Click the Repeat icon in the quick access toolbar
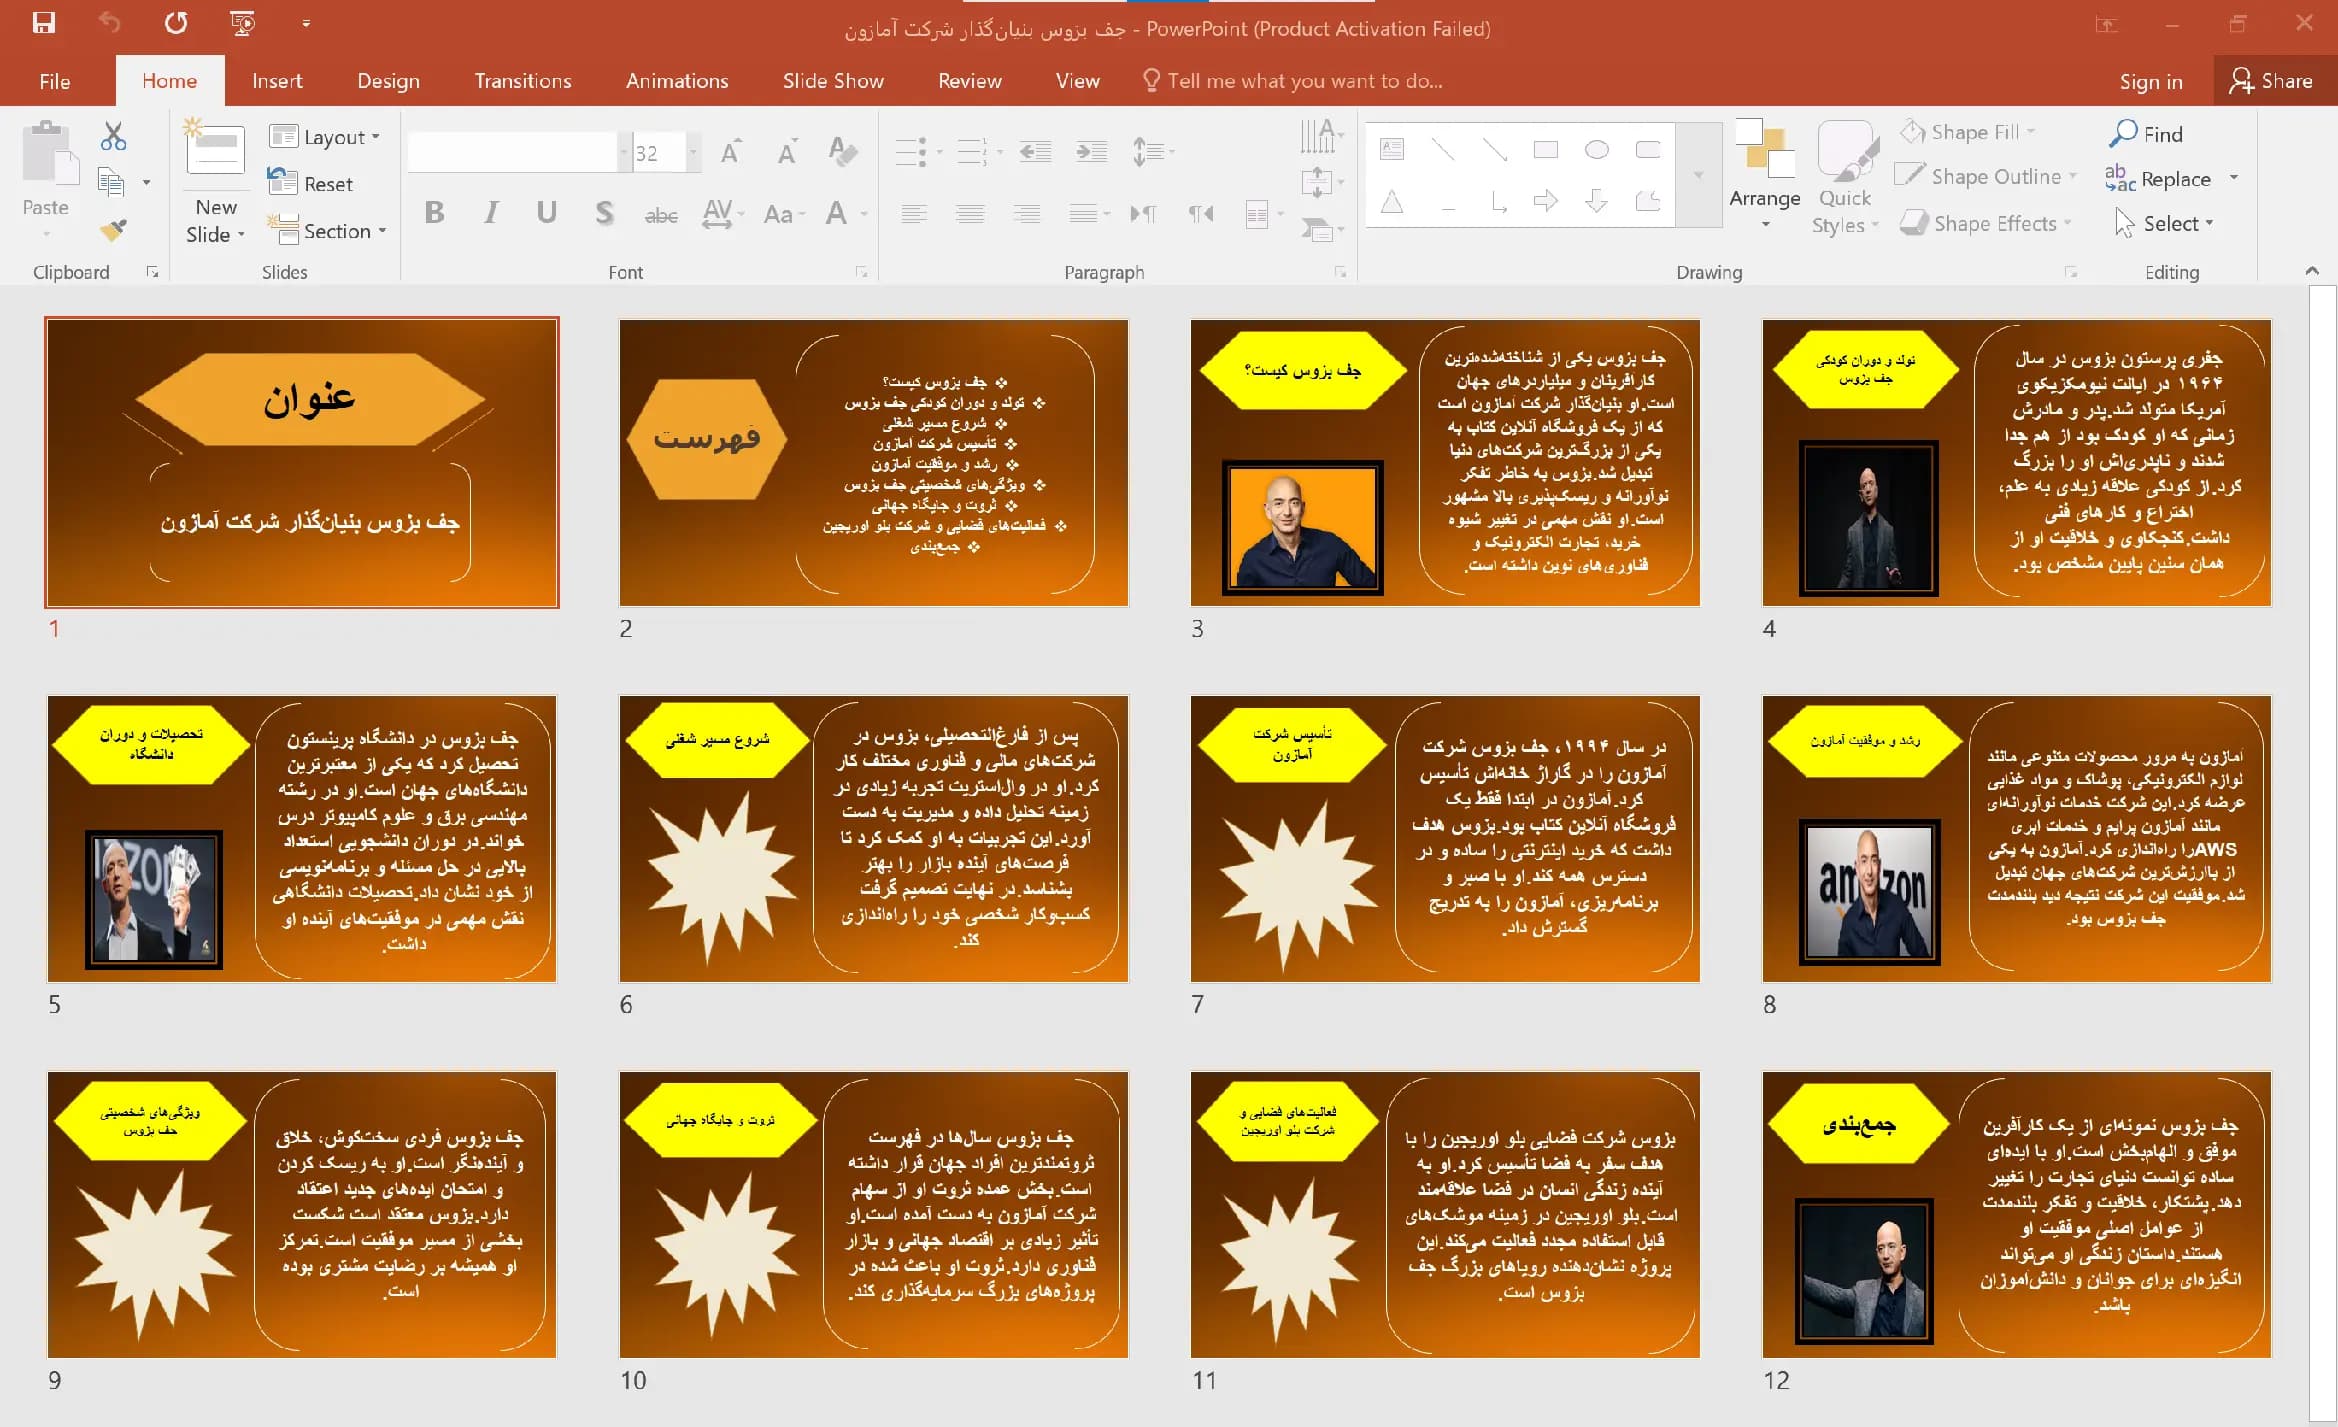The height and width of the screenshot is (1427, 2338). 176,22
